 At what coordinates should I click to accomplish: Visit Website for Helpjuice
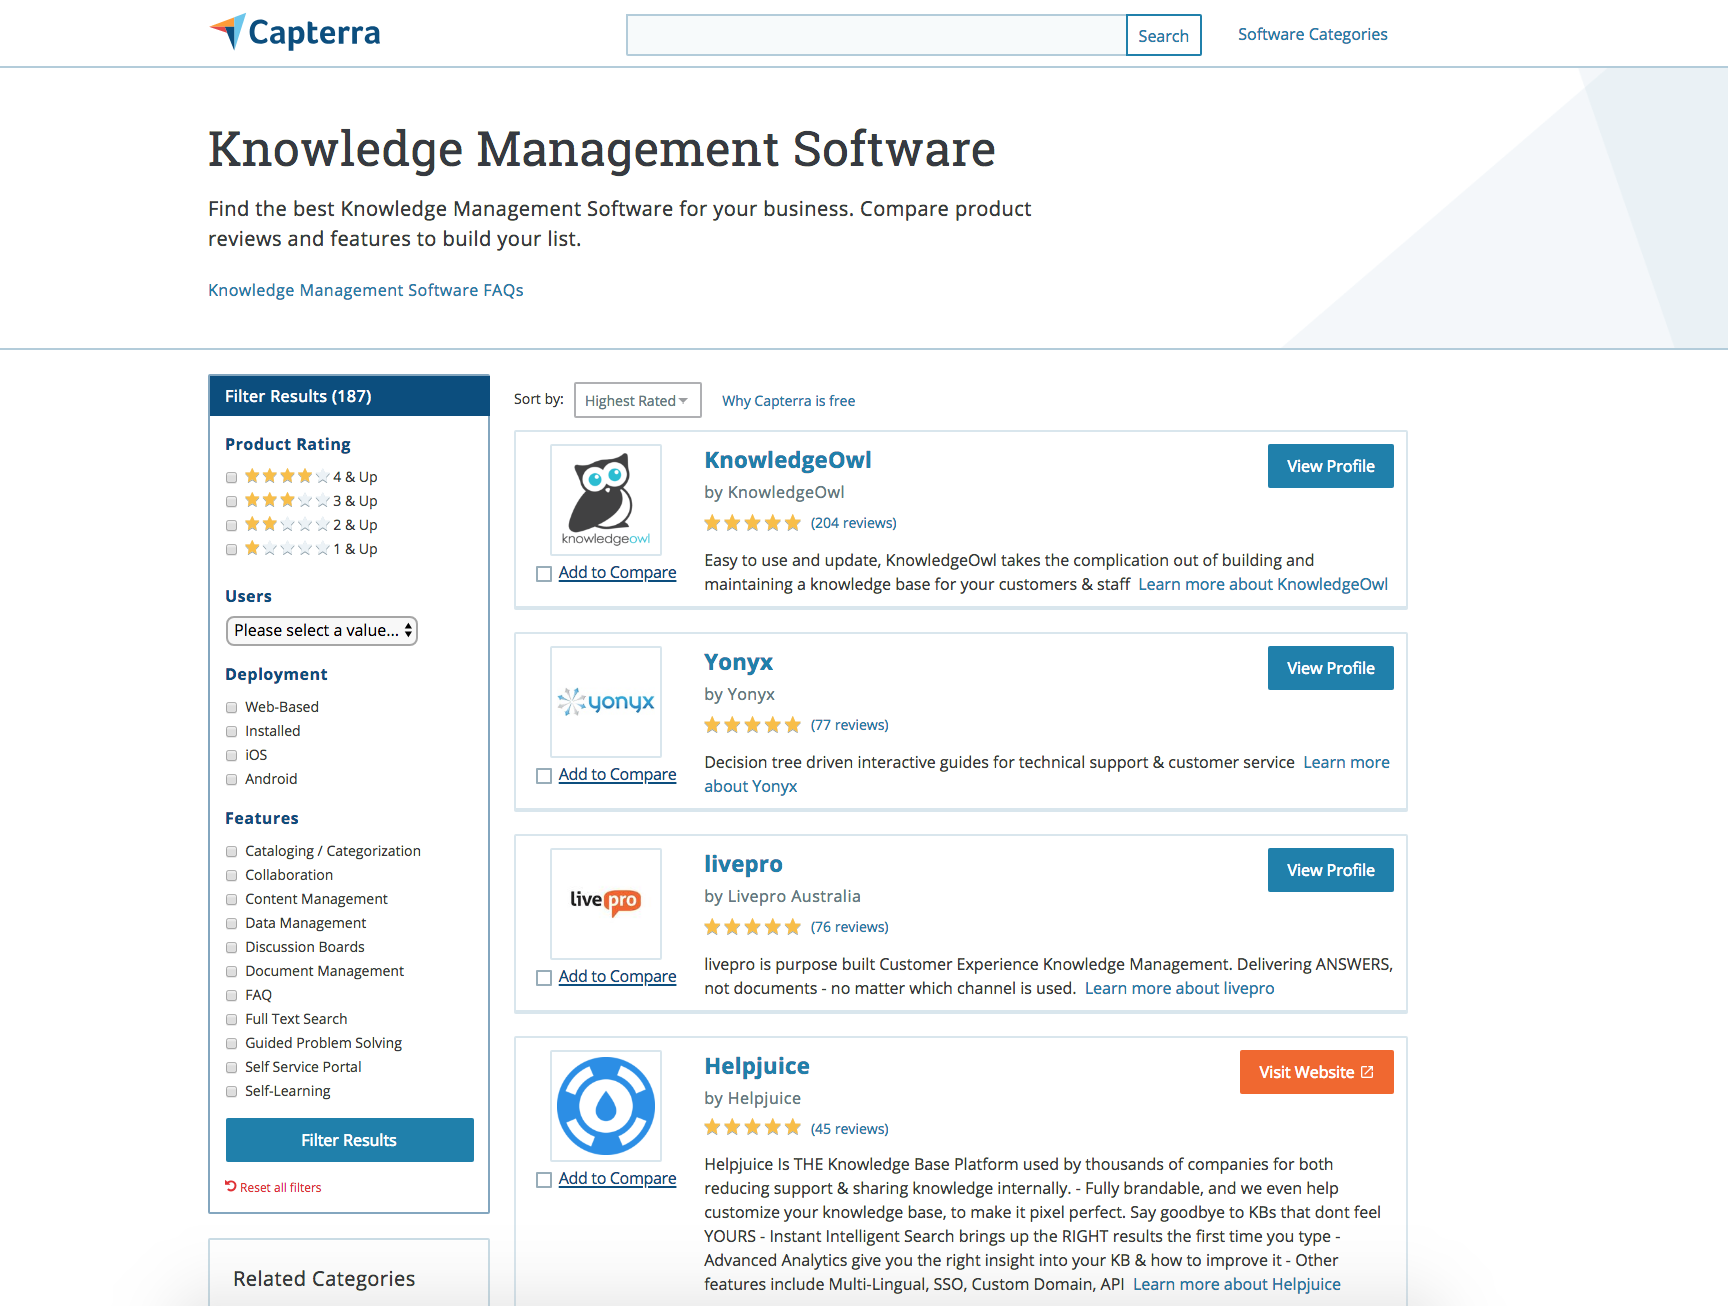[1317, 1072]
